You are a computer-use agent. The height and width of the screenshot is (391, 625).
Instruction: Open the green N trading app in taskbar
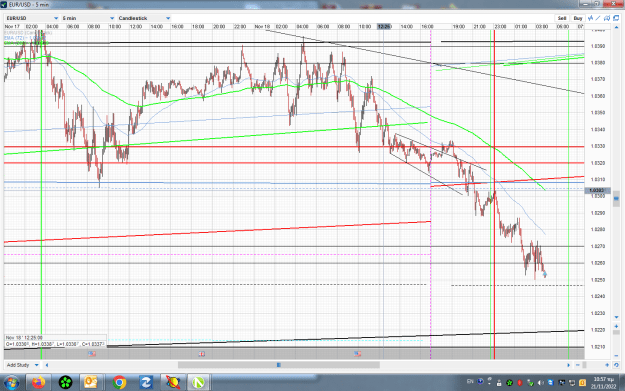coord(198,383)
